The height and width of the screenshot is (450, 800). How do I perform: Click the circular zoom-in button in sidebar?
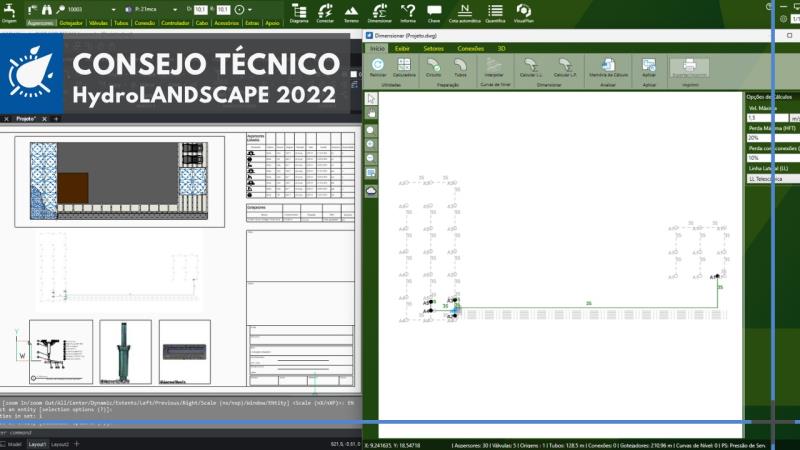371,144
